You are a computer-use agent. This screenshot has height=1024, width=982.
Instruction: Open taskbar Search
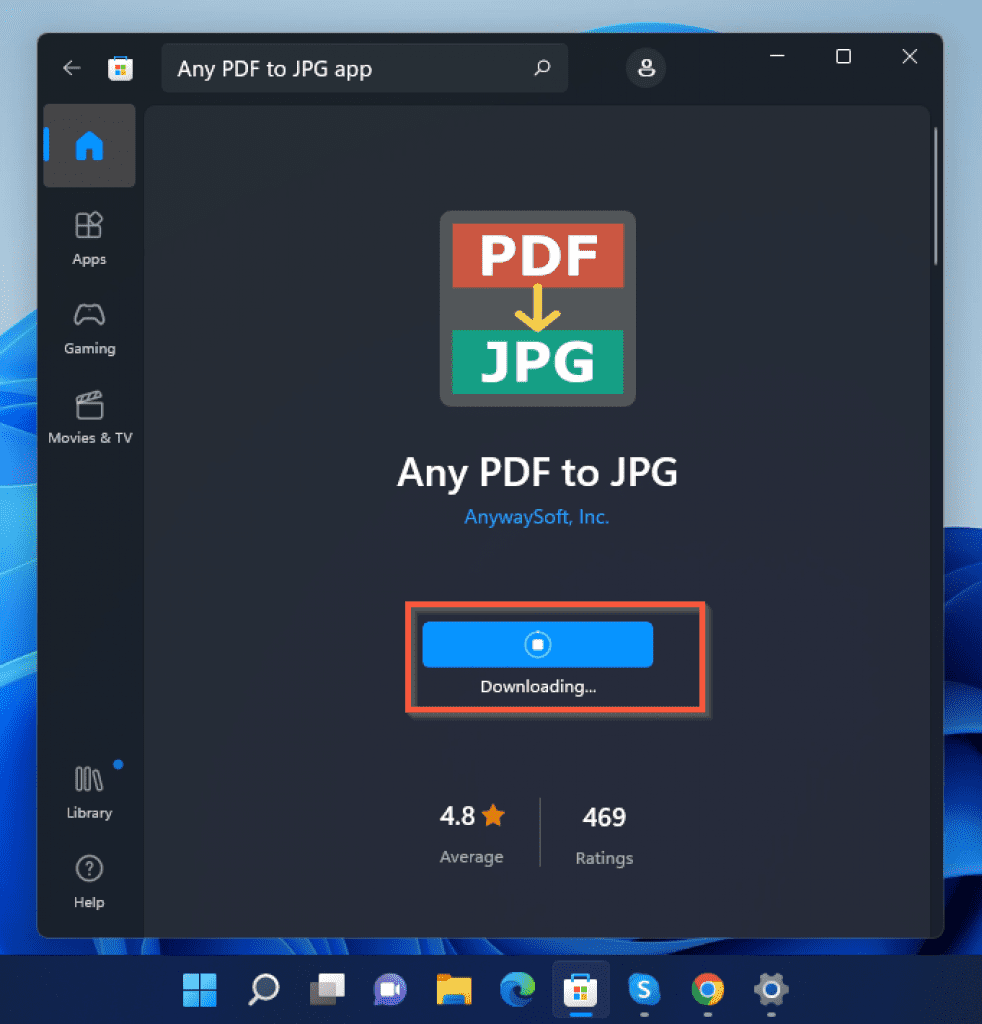pos(263,989)
